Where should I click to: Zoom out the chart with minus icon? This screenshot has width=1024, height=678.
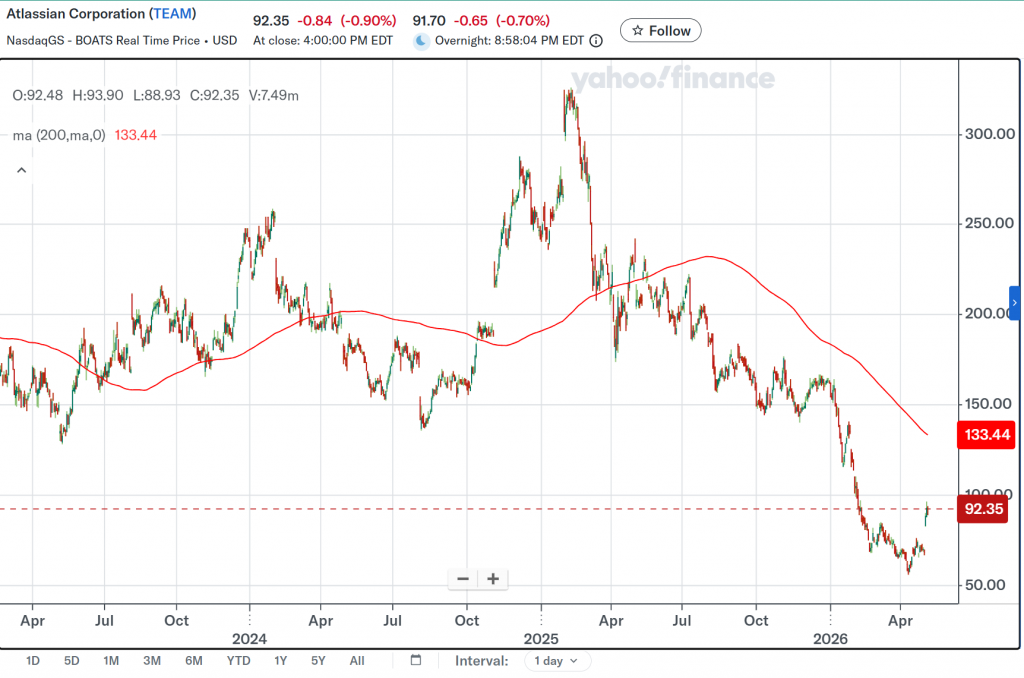463,579
